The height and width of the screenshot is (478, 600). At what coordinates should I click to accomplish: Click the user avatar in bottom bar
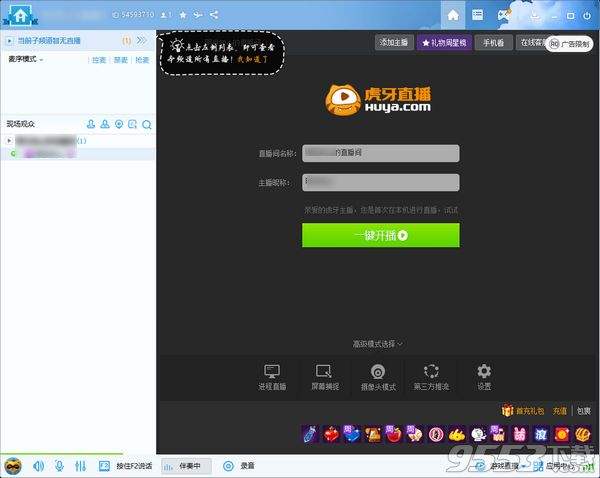tap(13, 466)
